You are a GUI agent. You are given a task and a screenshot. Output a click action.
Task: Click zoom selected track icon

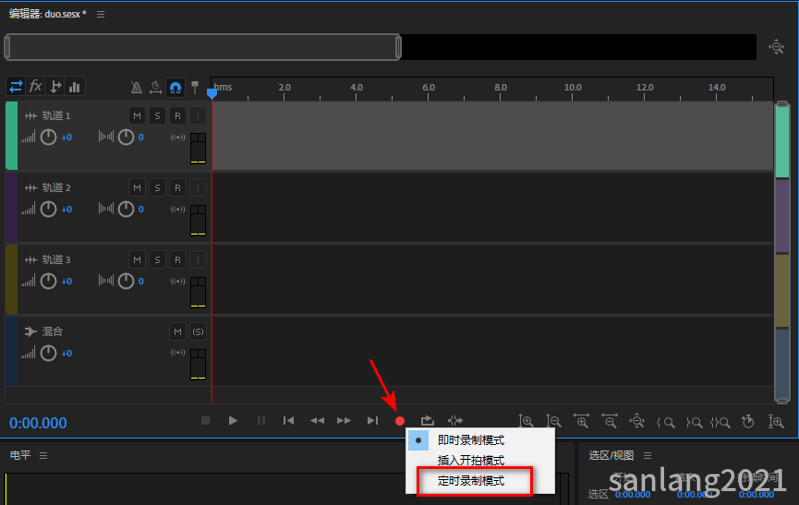776,421
